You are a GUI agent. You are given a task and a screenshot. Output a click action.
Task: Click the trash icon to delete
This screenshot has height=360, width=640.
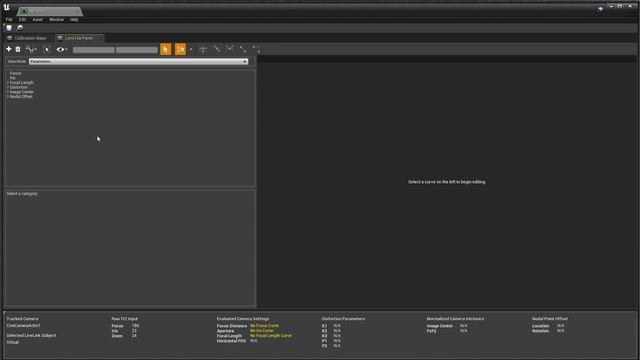(18, 49)
